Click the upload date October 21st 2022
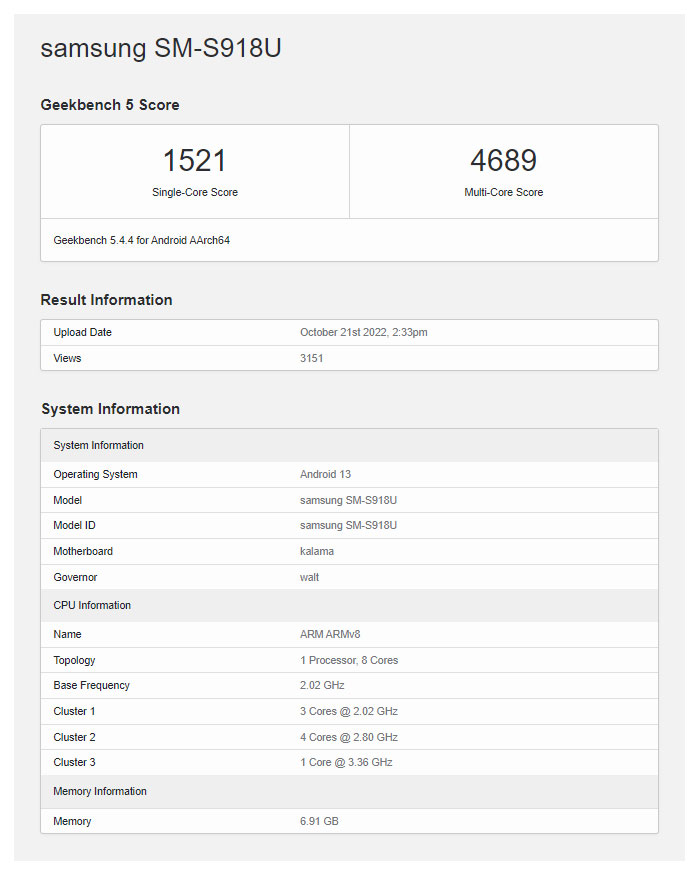 (363, 332)
